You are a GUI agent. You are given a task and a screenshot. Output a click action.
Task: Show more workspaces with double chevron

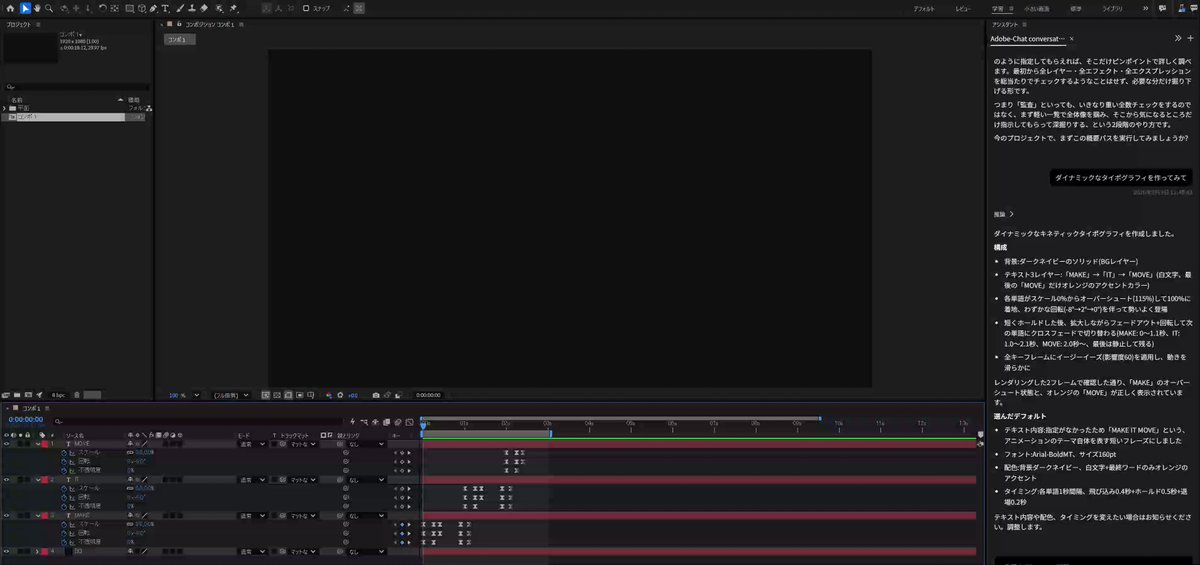1146,9
